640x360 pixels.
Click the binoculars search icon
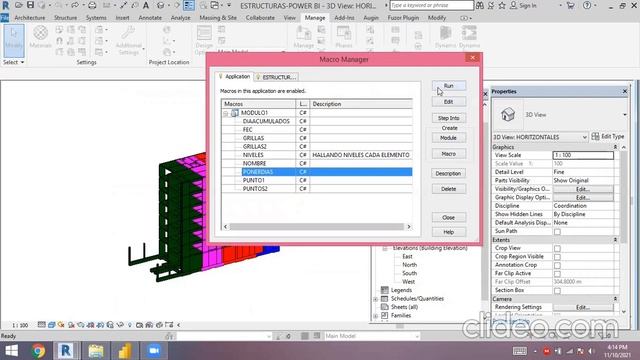[480, 5]
